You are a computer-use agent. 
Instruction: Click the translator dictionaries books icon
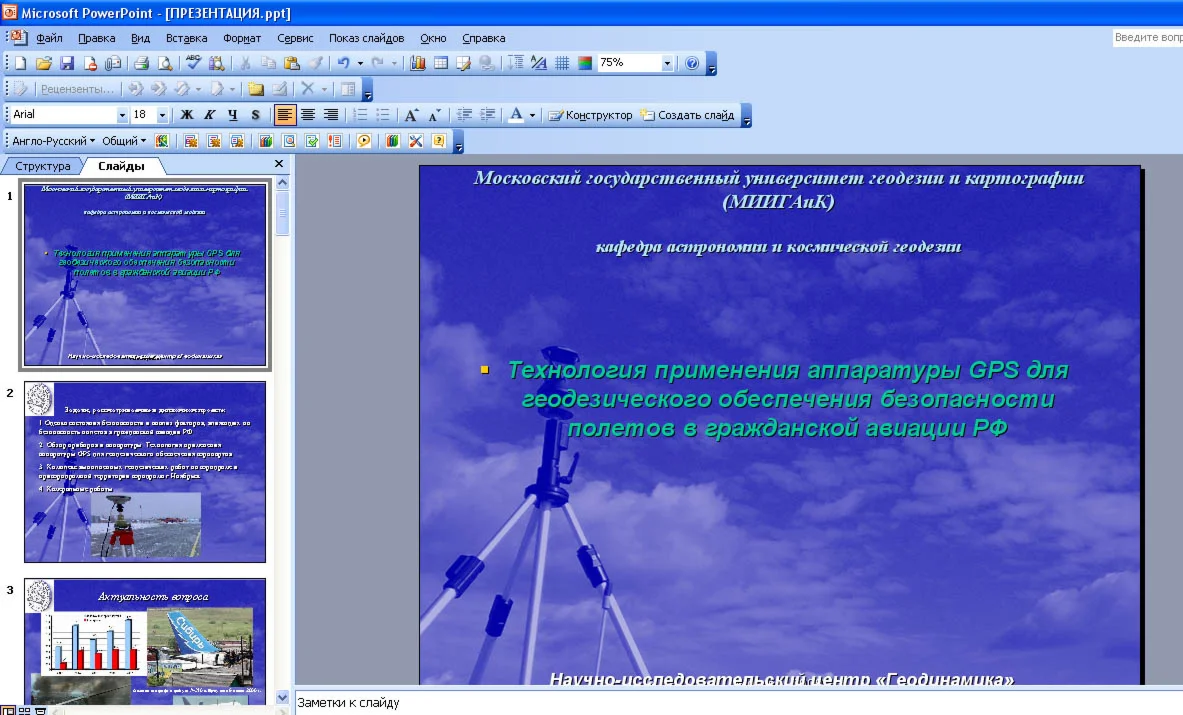pos(392,141)
